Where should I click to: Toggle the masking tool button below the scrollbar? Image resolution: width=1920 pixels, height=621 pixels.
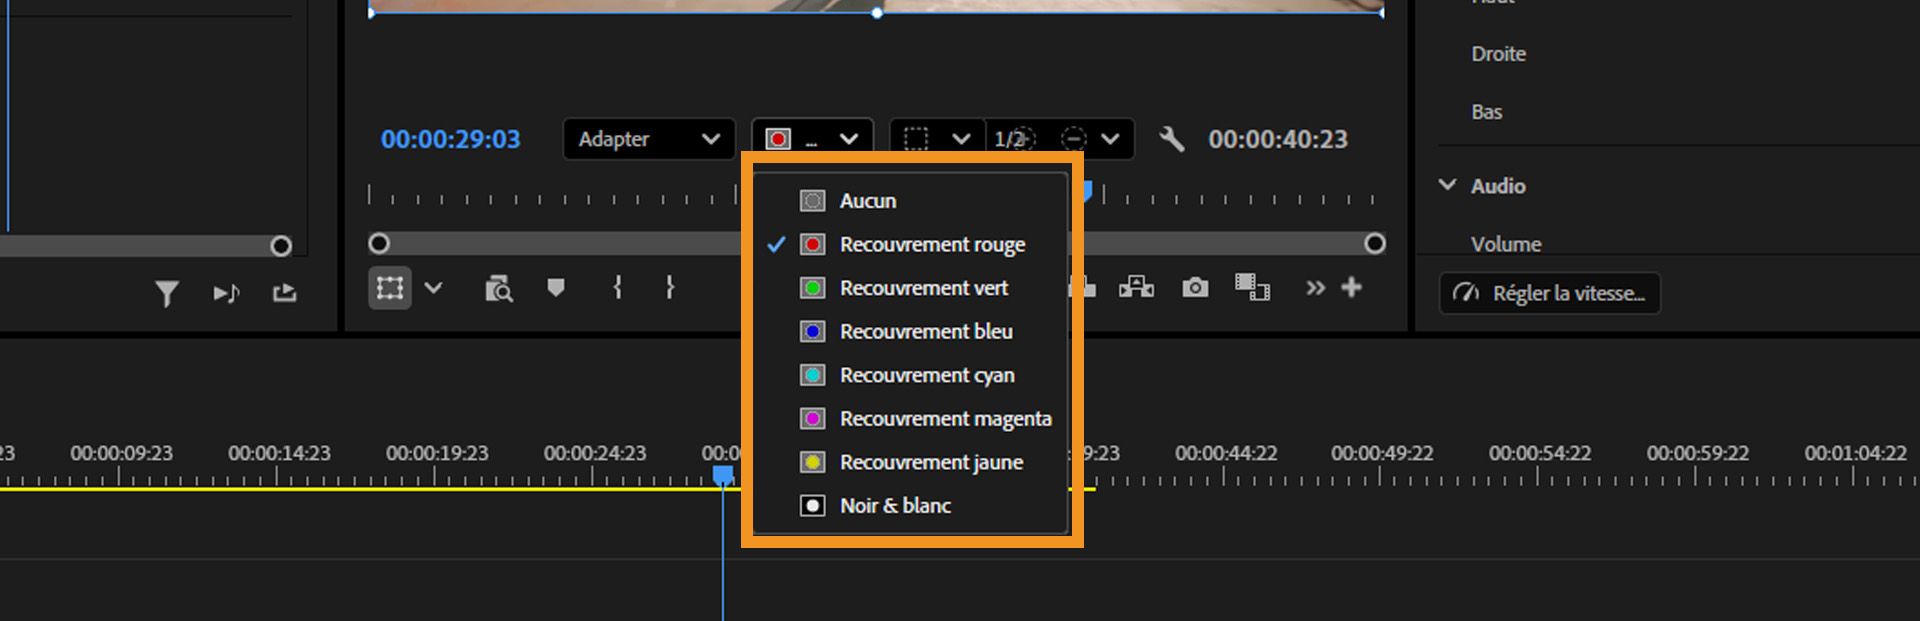390,288
